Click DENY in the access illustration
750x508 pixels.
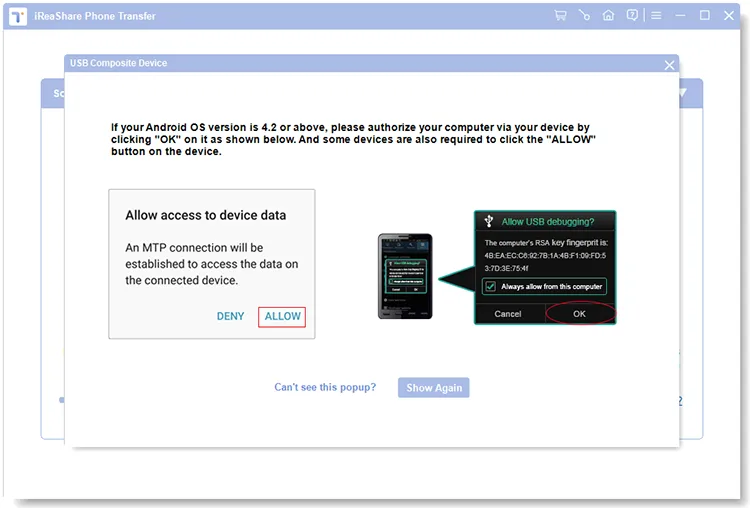(230, 317)
